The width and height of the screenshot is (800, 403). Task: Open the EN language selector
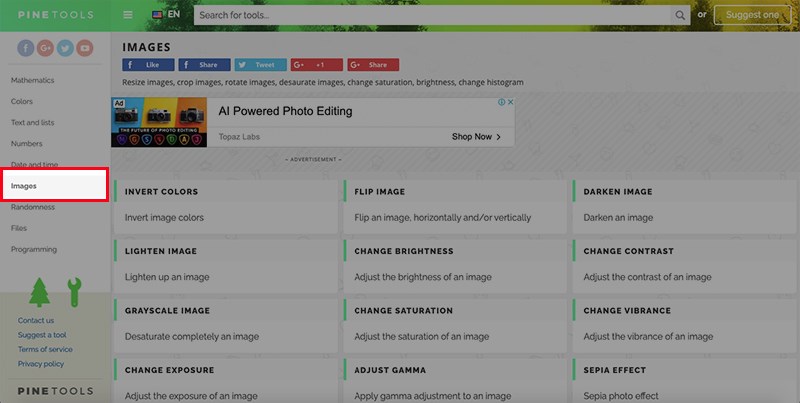166,14
